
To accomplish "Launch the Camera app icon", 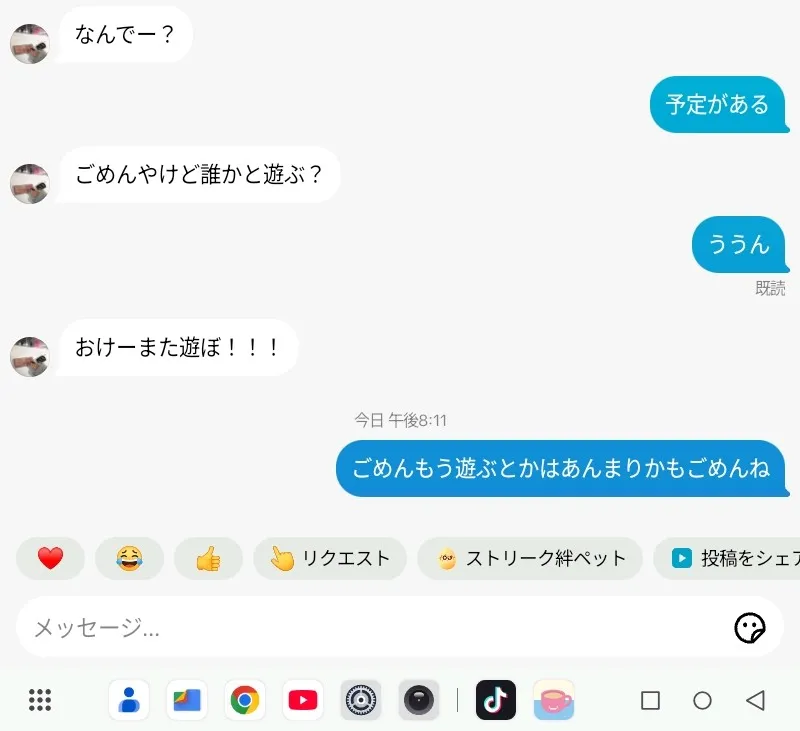I will [419, 700].
